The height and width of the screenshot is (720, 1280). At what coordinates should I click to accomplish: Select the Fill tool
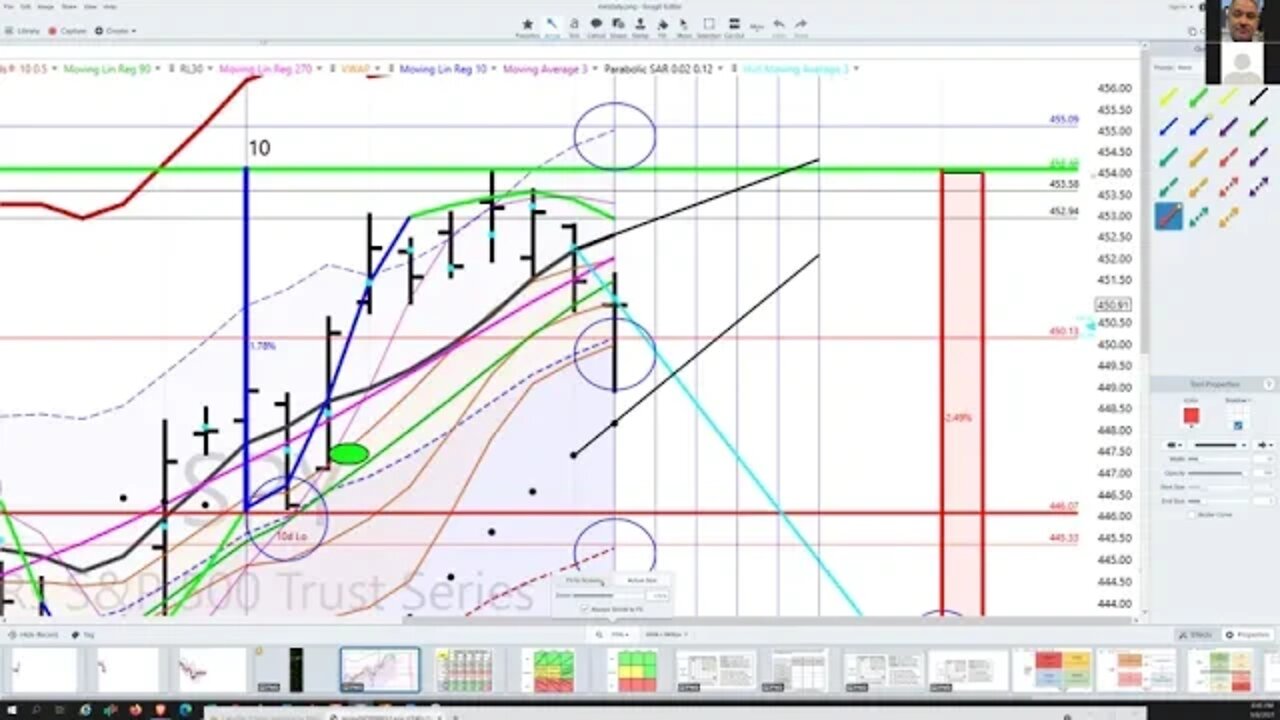pos(663,27)
